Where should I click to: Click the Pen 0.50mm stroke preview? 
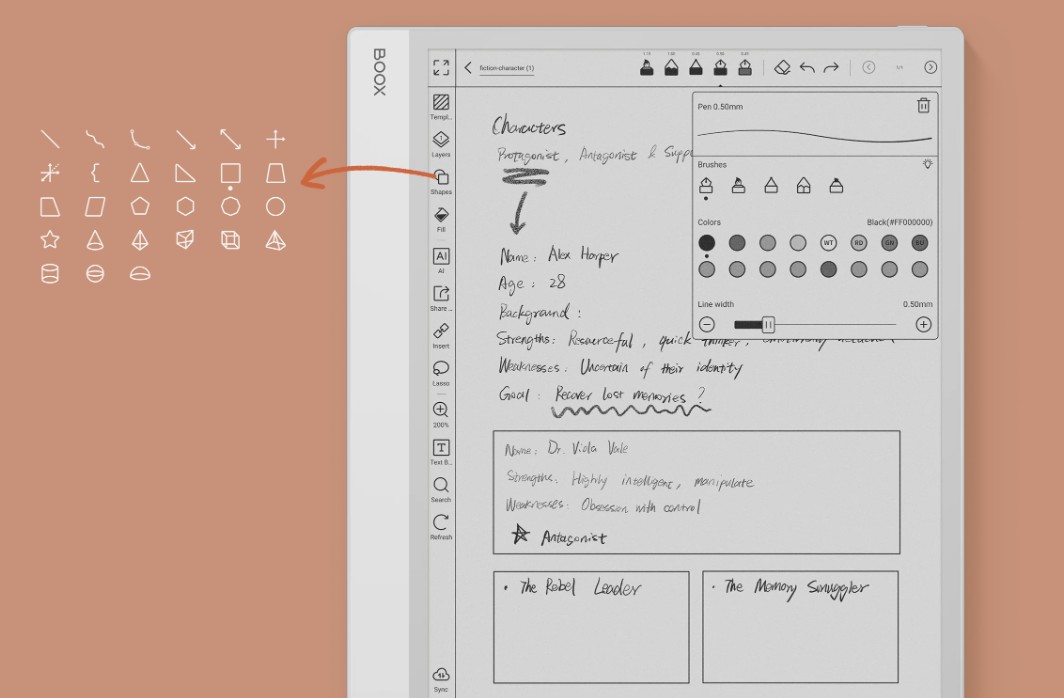(814, 136)
